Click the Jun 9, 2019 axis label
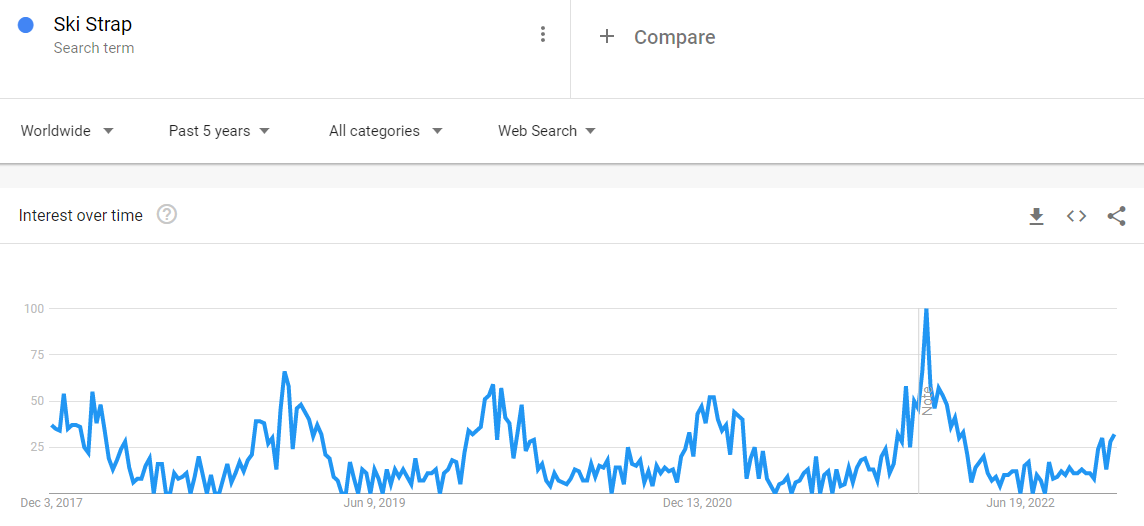The width and height of the screenshot is (1144, 526). click(374, 502)
